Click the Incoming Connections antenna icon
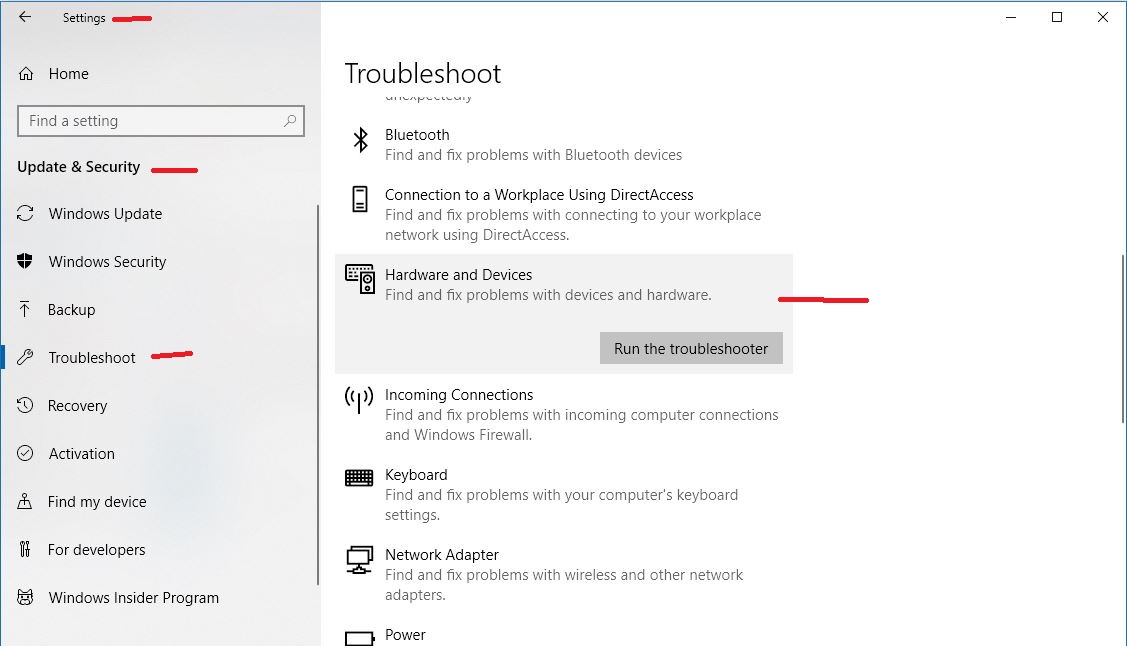Screen dimensions: 1127x646 (359, 400)
